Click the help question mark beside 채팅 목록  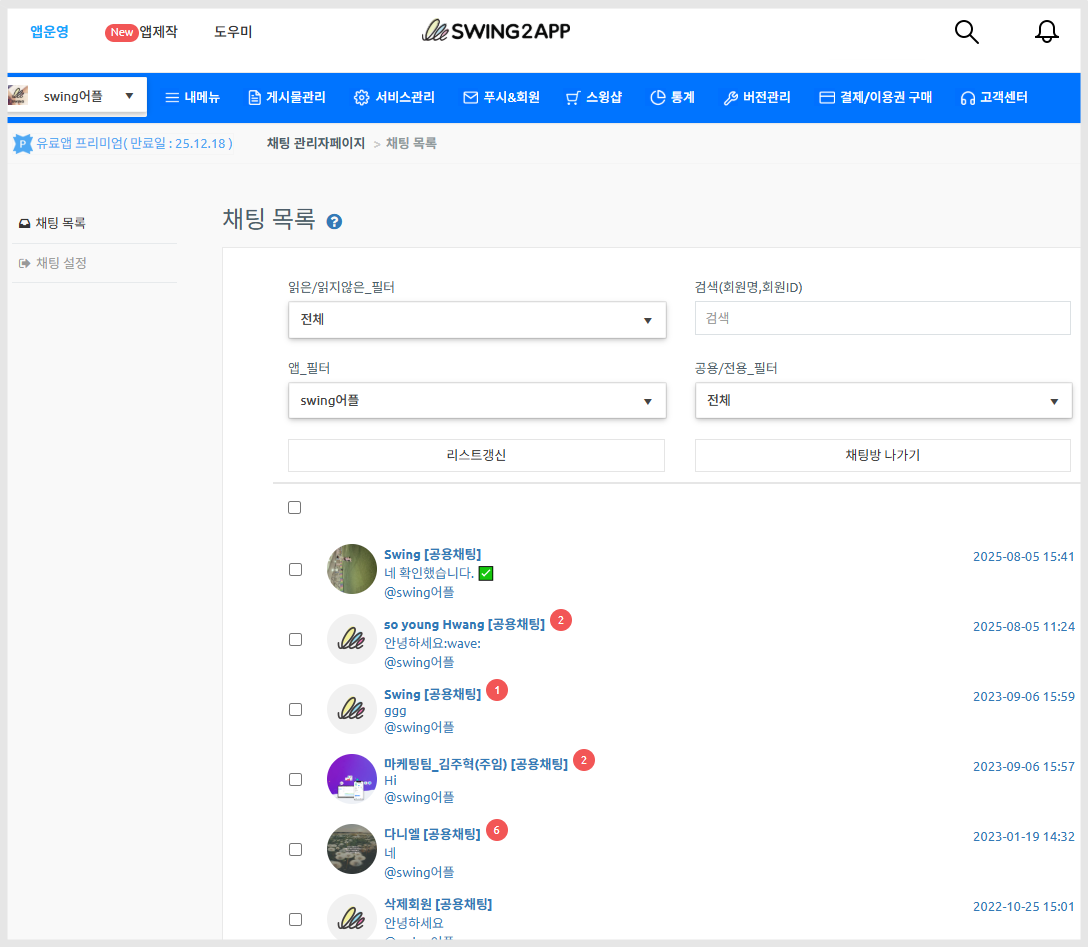click(335, 221)
